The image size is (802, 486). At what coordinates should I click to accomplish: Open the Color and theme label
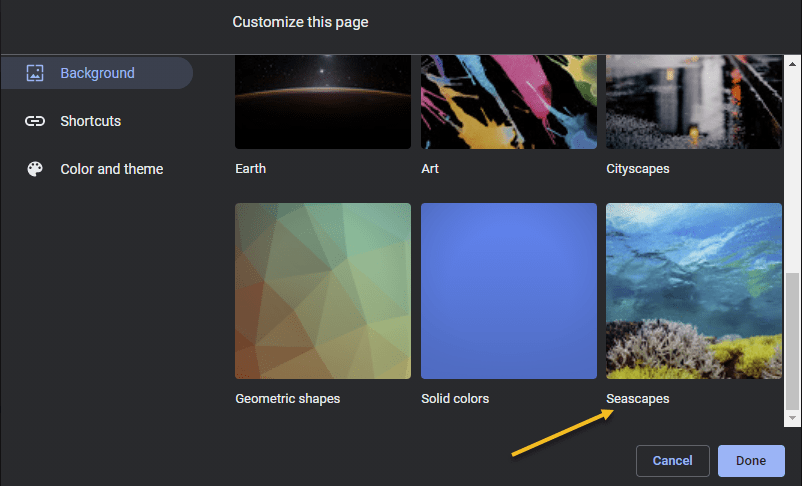[111, 169]
